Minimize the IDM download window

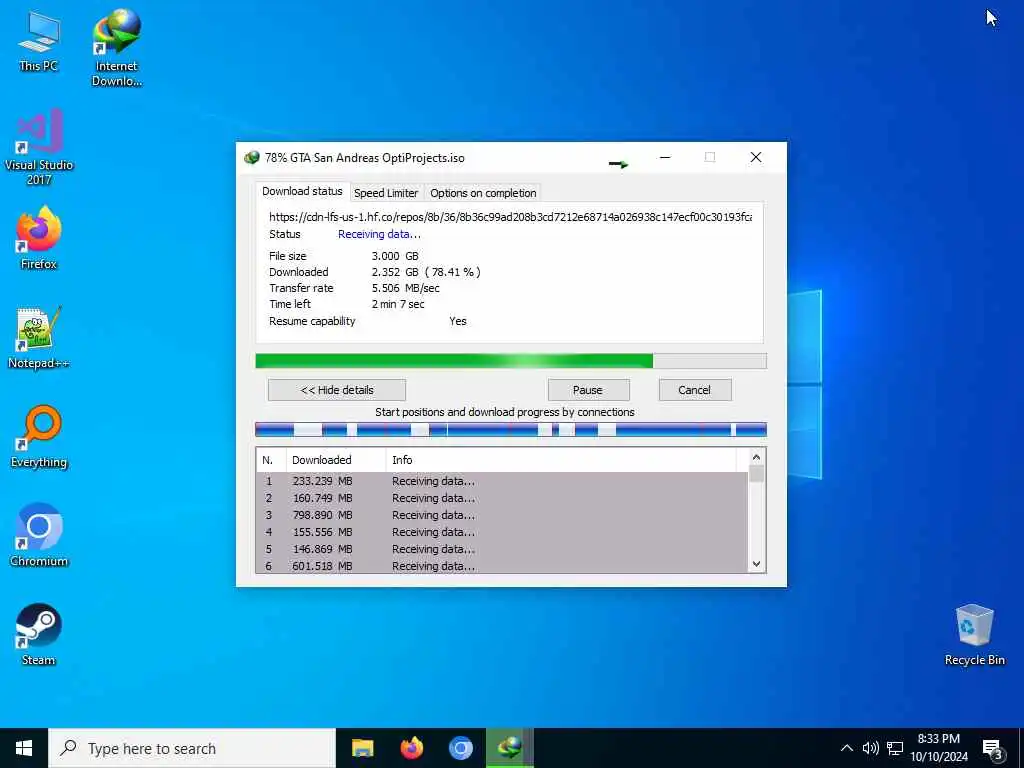tap(665, 157)
